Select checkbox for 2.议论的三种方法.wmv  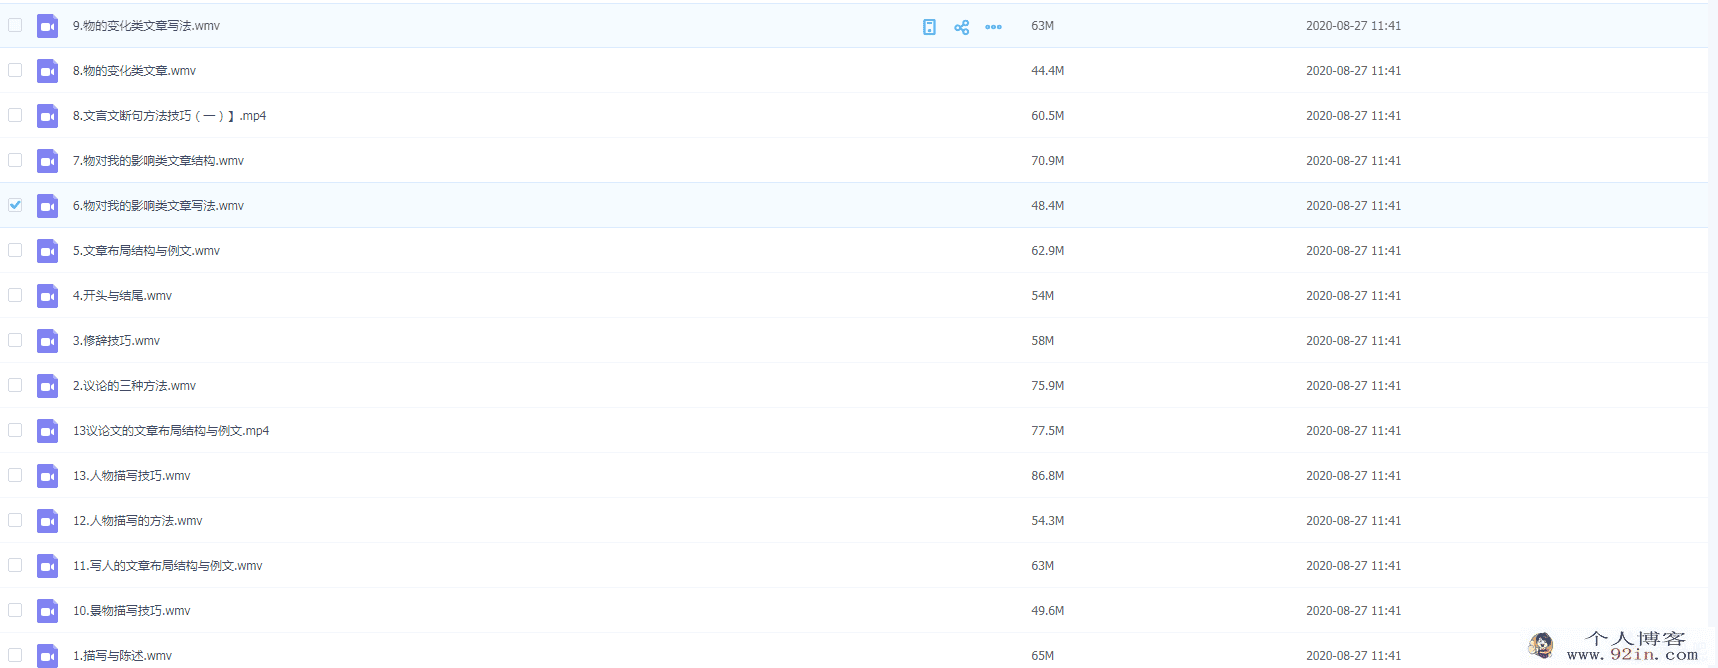[15, 385]
